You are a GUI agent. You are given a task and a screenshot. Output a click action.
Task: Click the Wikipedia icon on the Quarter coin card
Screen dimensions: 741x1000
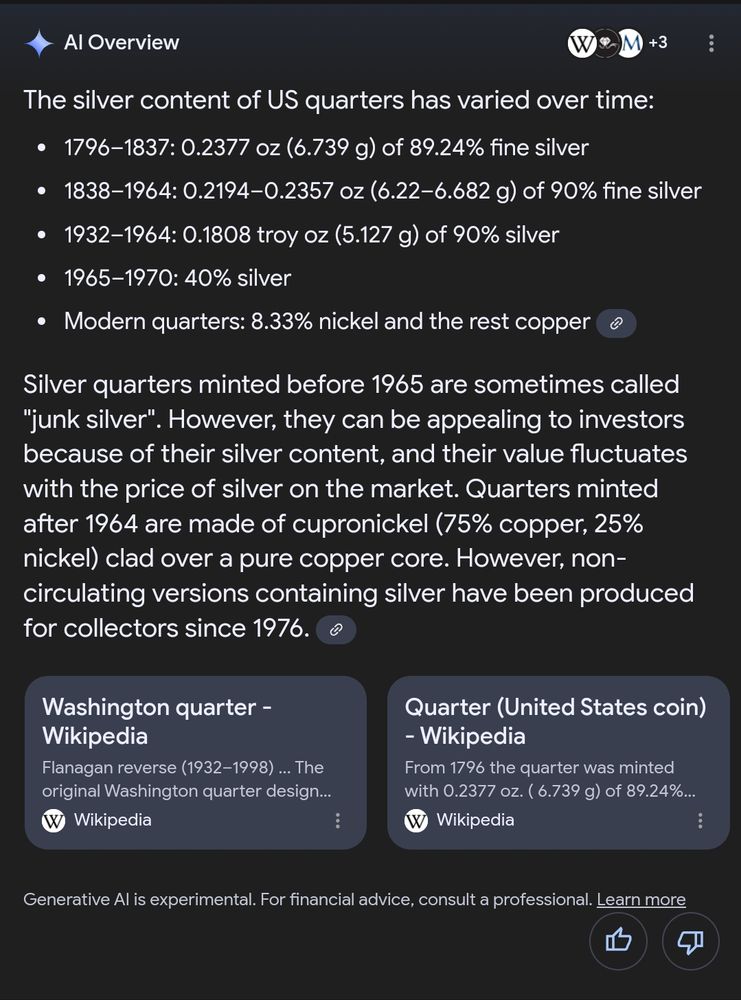[x=415, y=820]
